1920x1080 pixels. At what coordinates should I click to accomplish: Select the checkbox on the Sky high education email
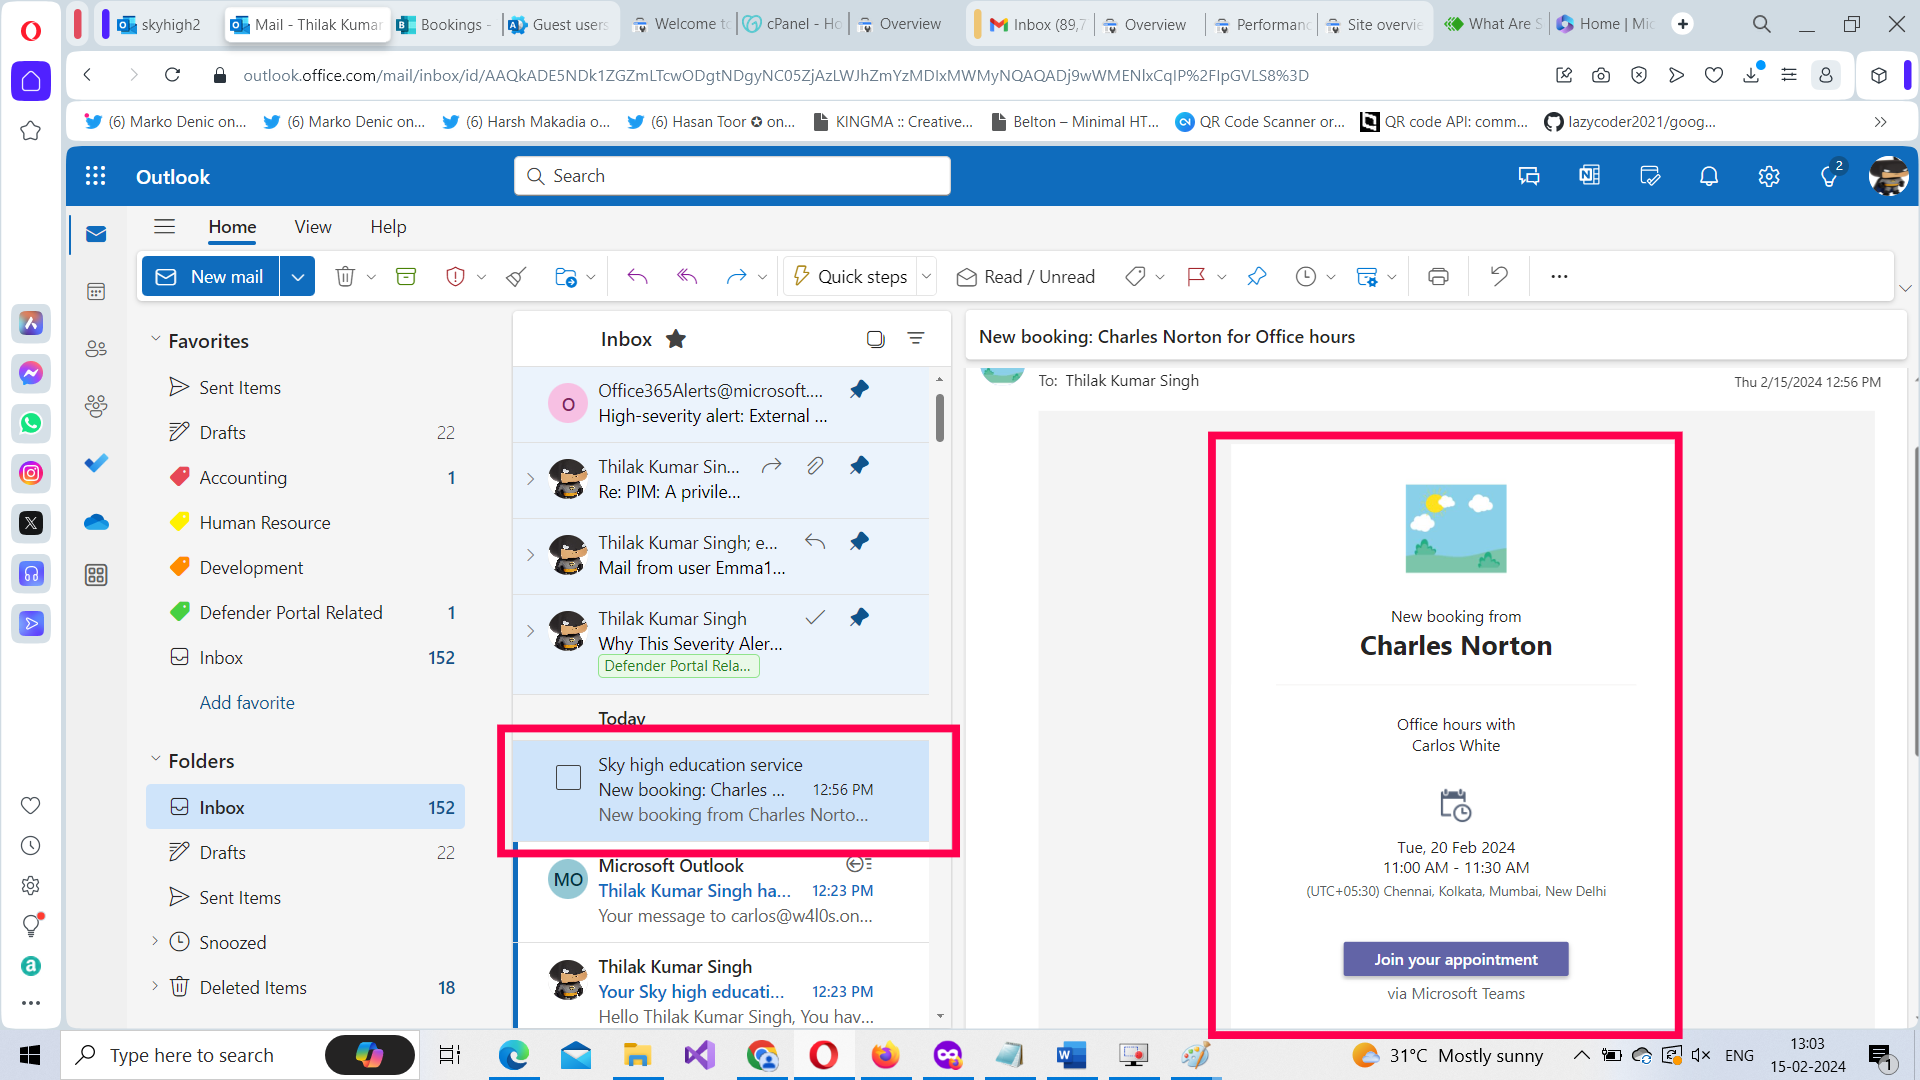coord(568,777)
